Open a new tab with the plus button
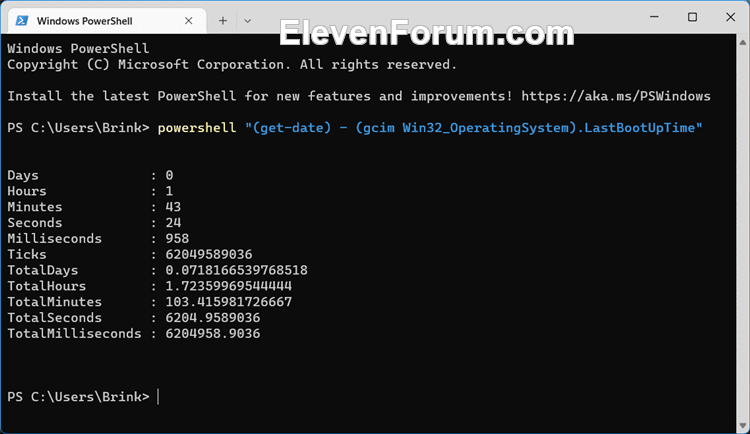 [x=222, y=21]
